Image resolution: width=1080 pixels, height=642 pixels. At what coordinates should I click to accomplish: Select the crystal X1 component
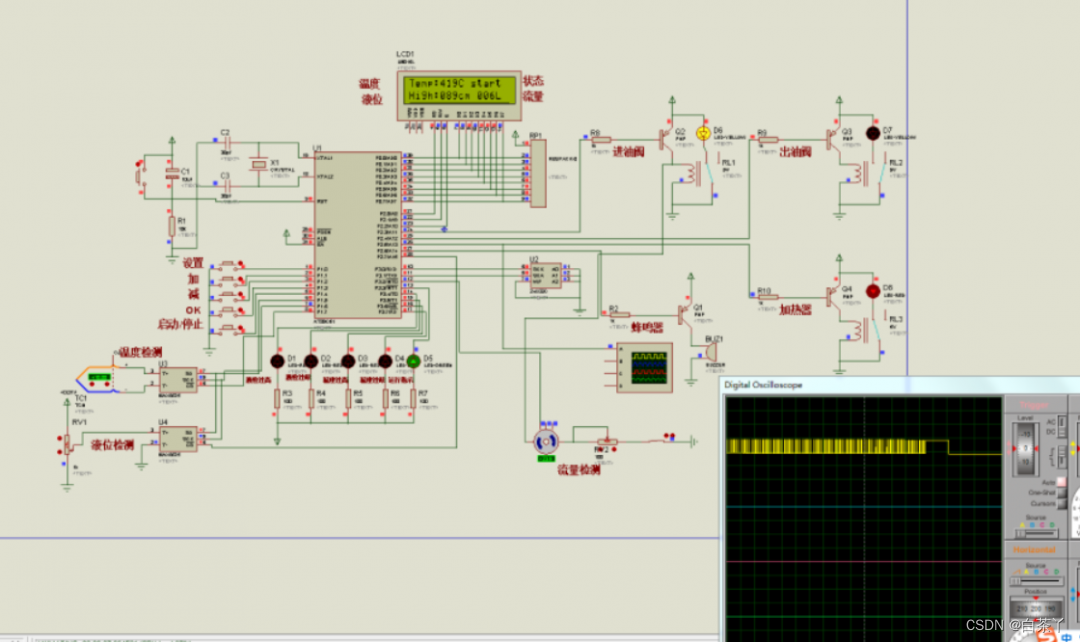(x=258, y=165)
